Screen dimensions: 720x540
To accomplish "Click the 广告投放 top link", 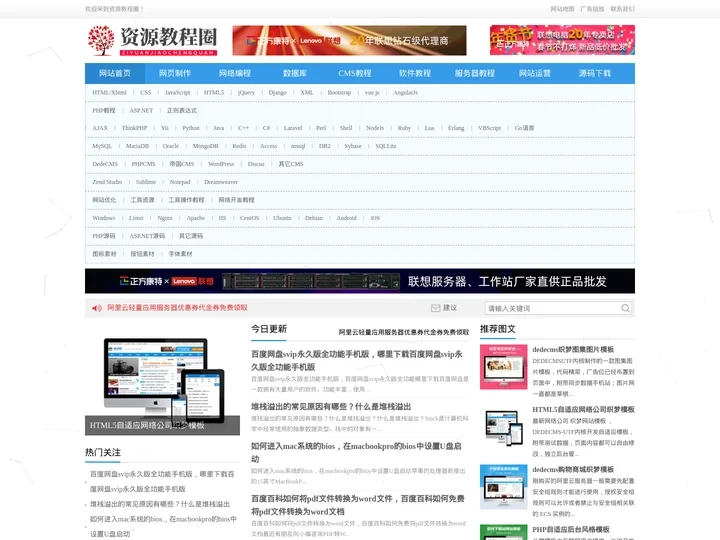I will point(592,9).
